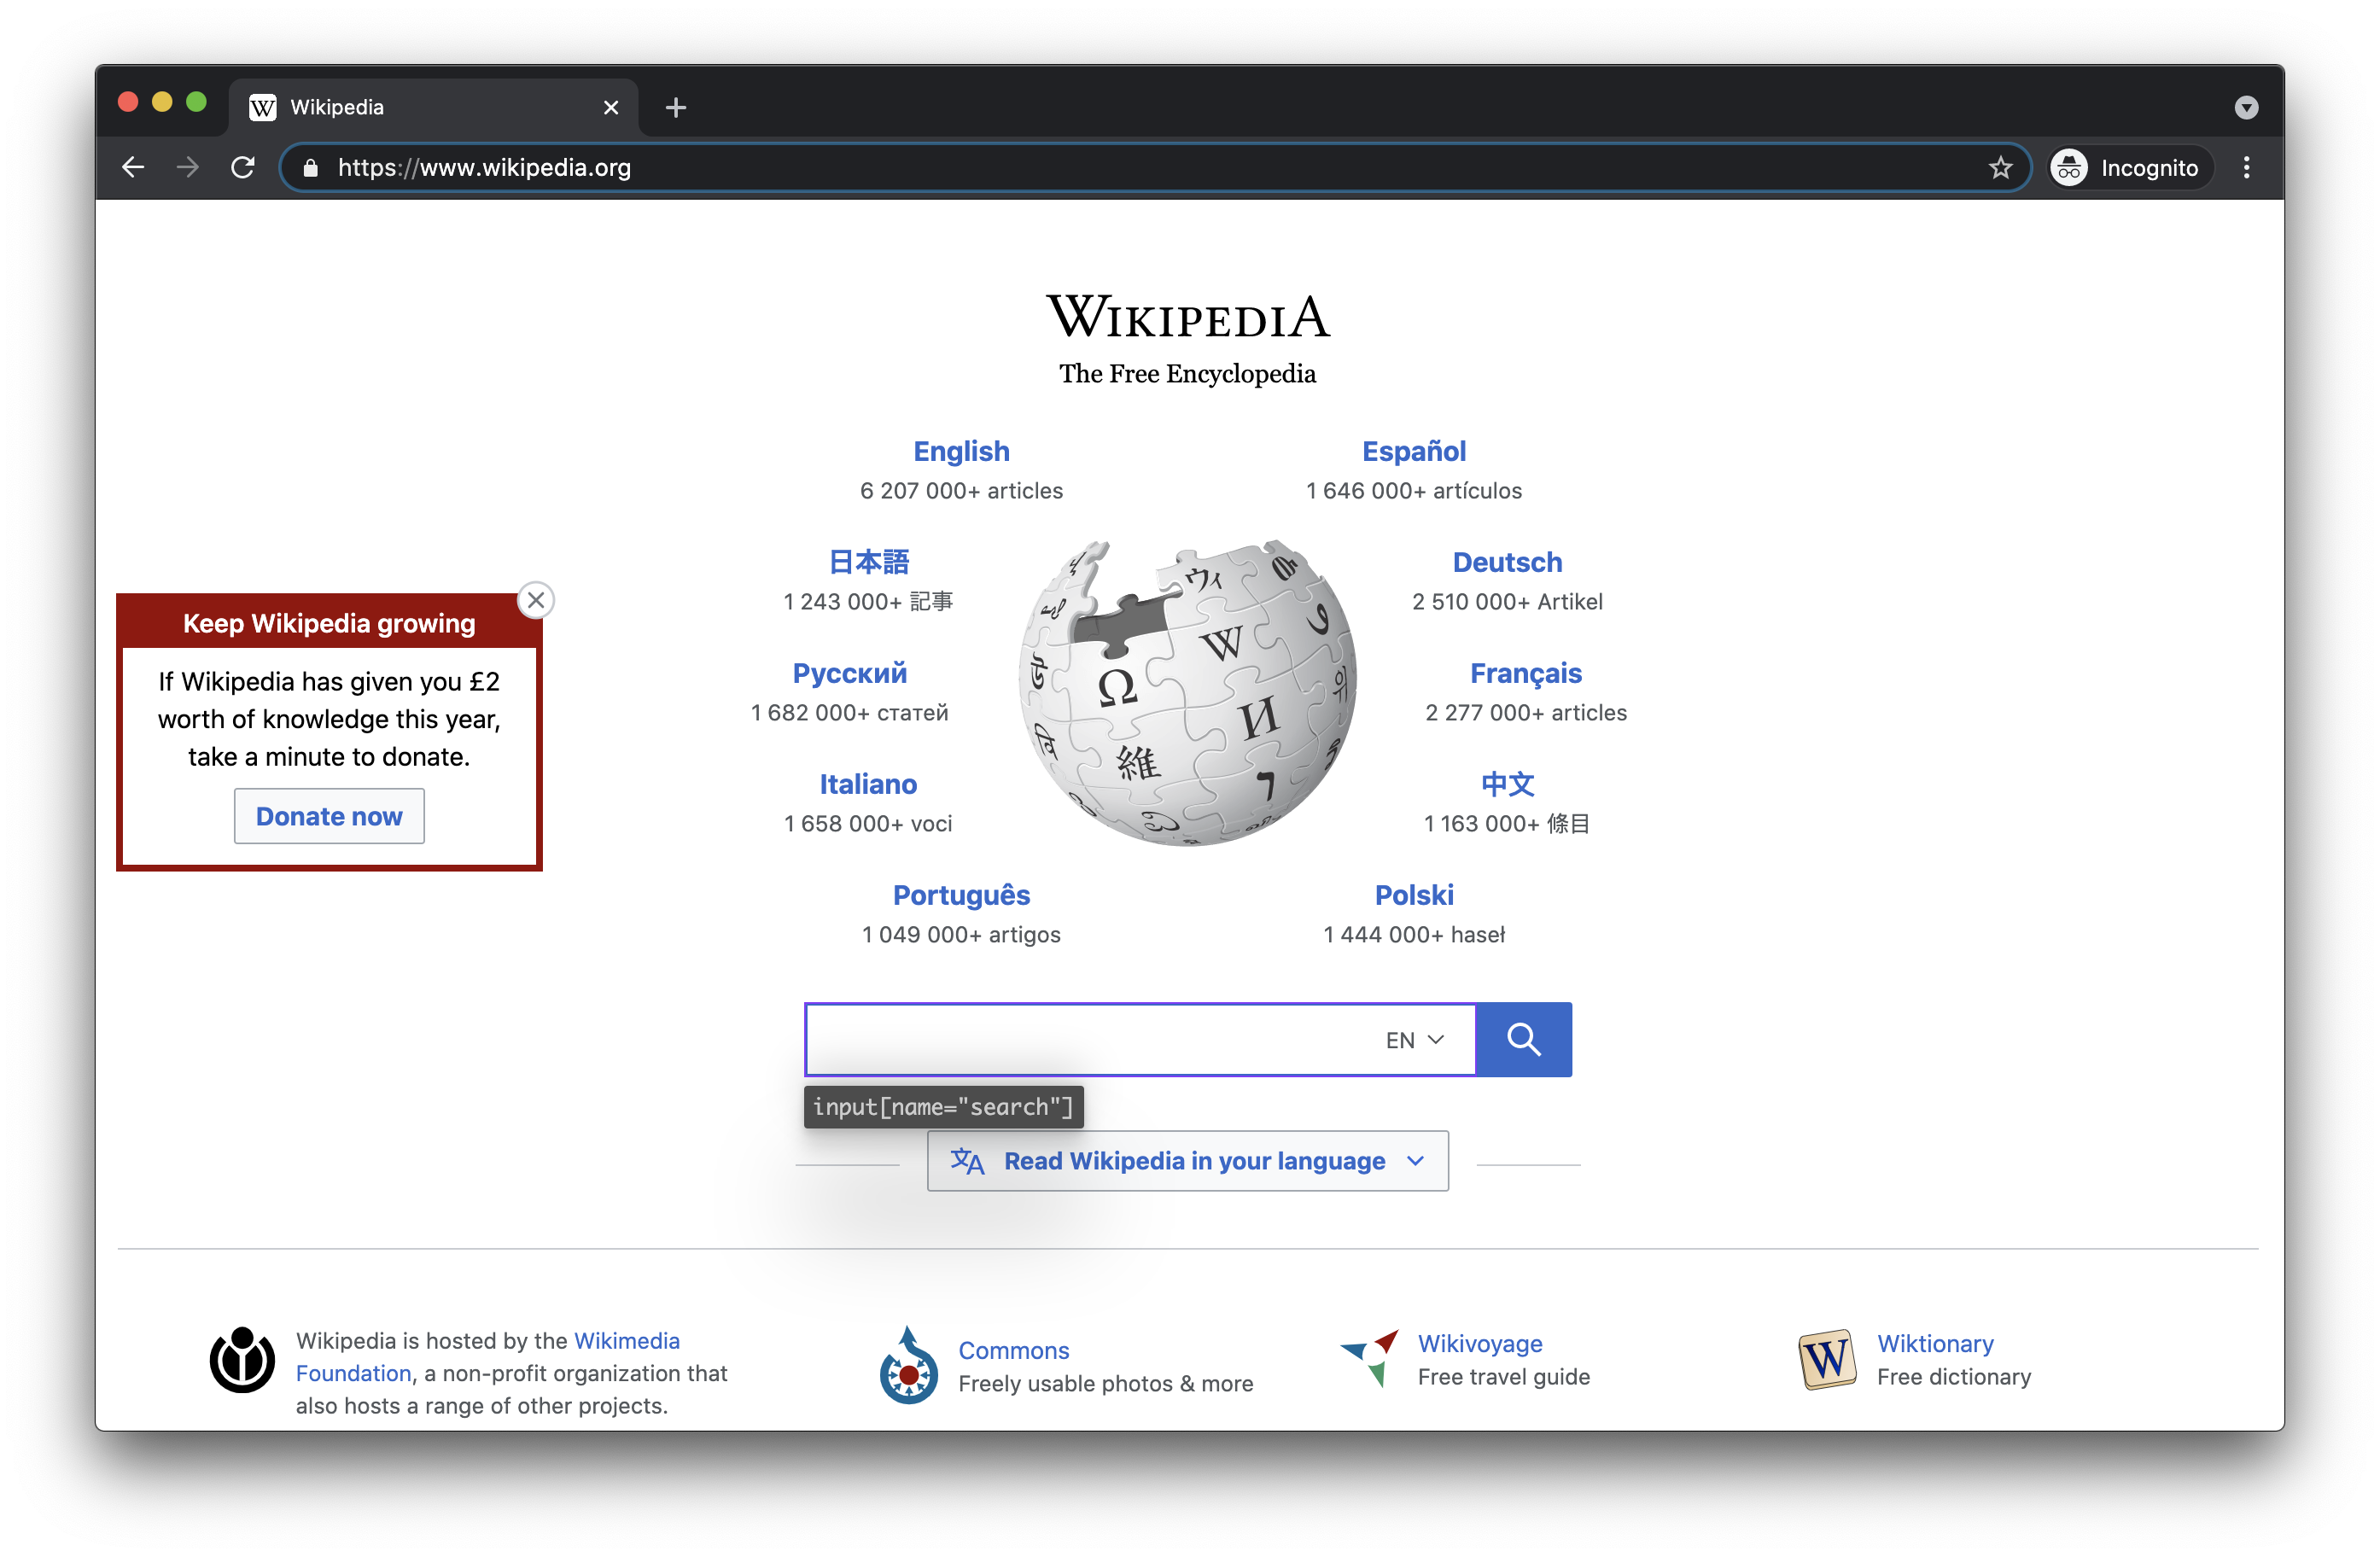Screen dimensions: 2380x1557
Task: Go back using the back arrow
Action: click(133, 167)
